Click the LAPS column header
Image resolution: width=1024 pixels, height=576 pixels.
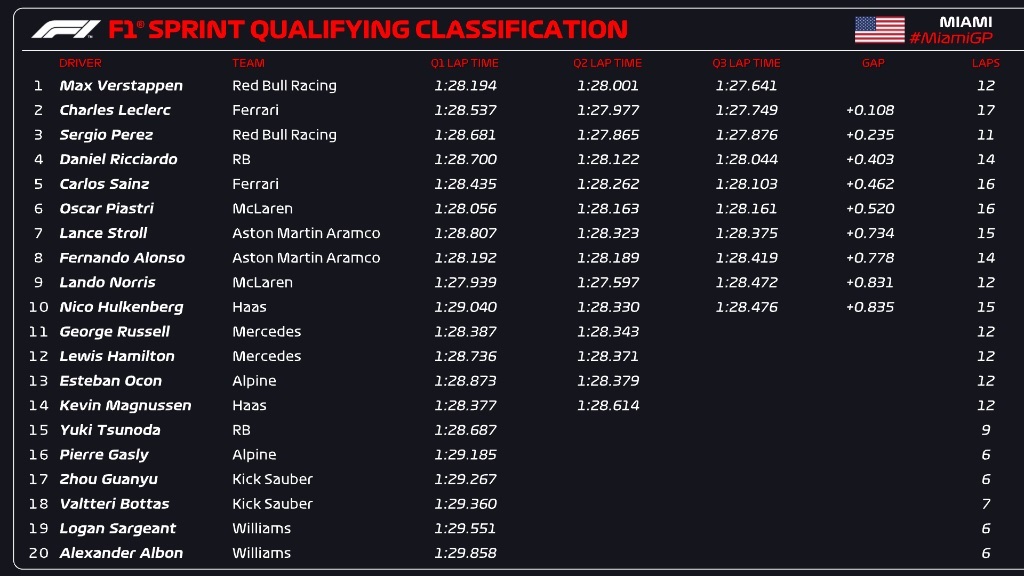coord(985,63)
